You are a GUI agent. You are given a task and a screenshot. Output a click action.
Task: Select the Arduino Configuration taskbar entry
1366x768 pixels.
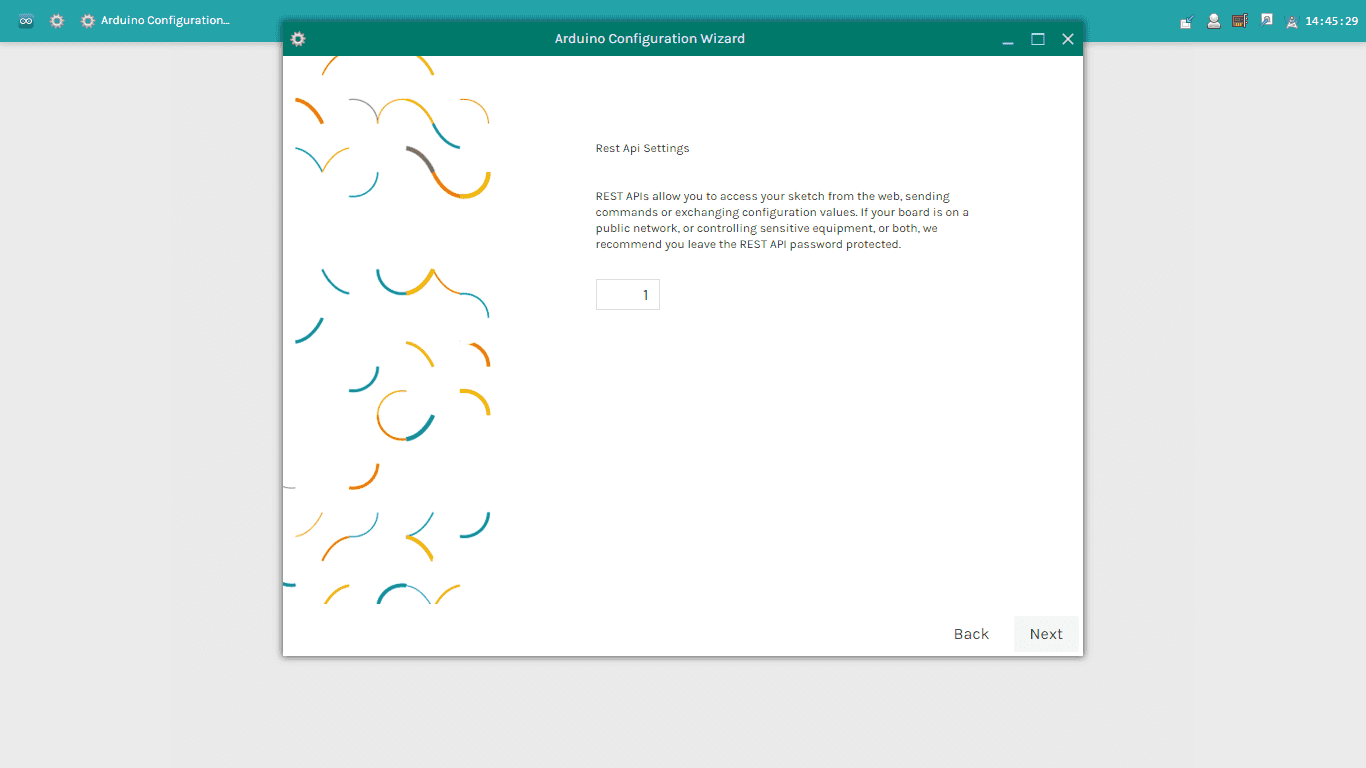click(x=155, y=20)
